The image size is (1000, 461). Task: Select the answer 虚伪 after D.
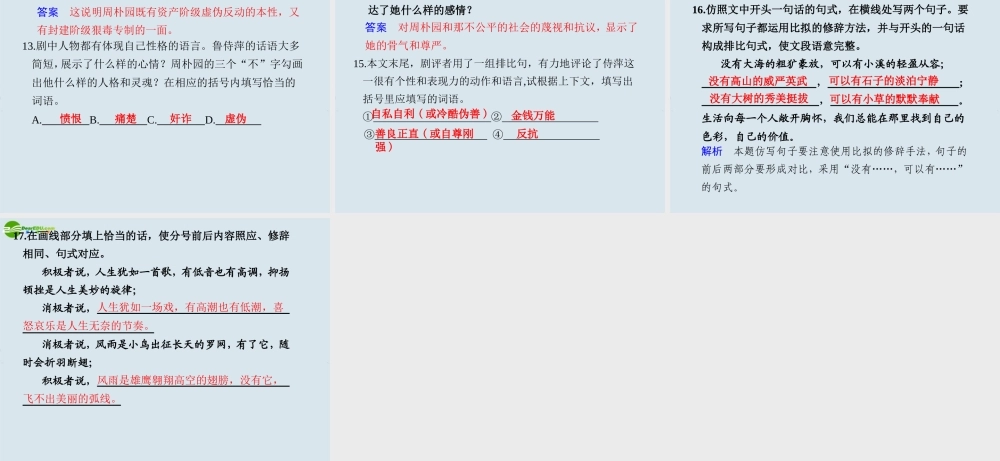click(x=235, y=119)
